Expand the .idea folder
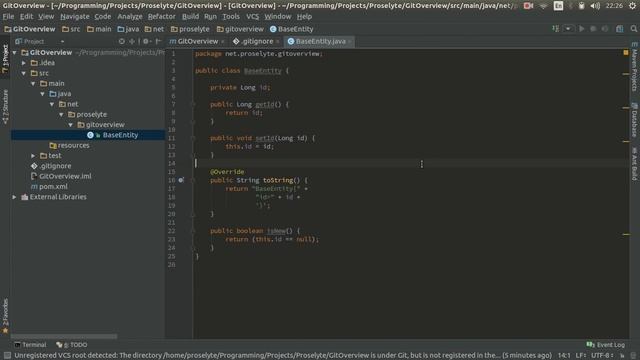 click(24, 63)
